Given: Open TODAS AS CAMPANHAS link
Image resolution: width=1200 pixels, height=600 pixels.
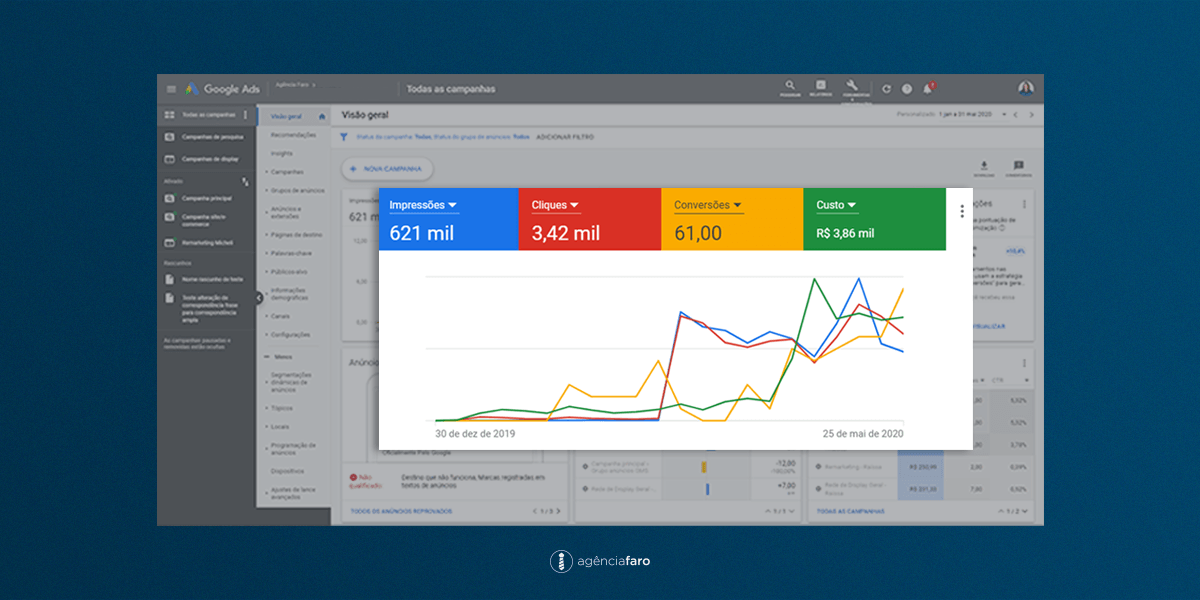Looking at the screenshot, I should pos(850,511).
